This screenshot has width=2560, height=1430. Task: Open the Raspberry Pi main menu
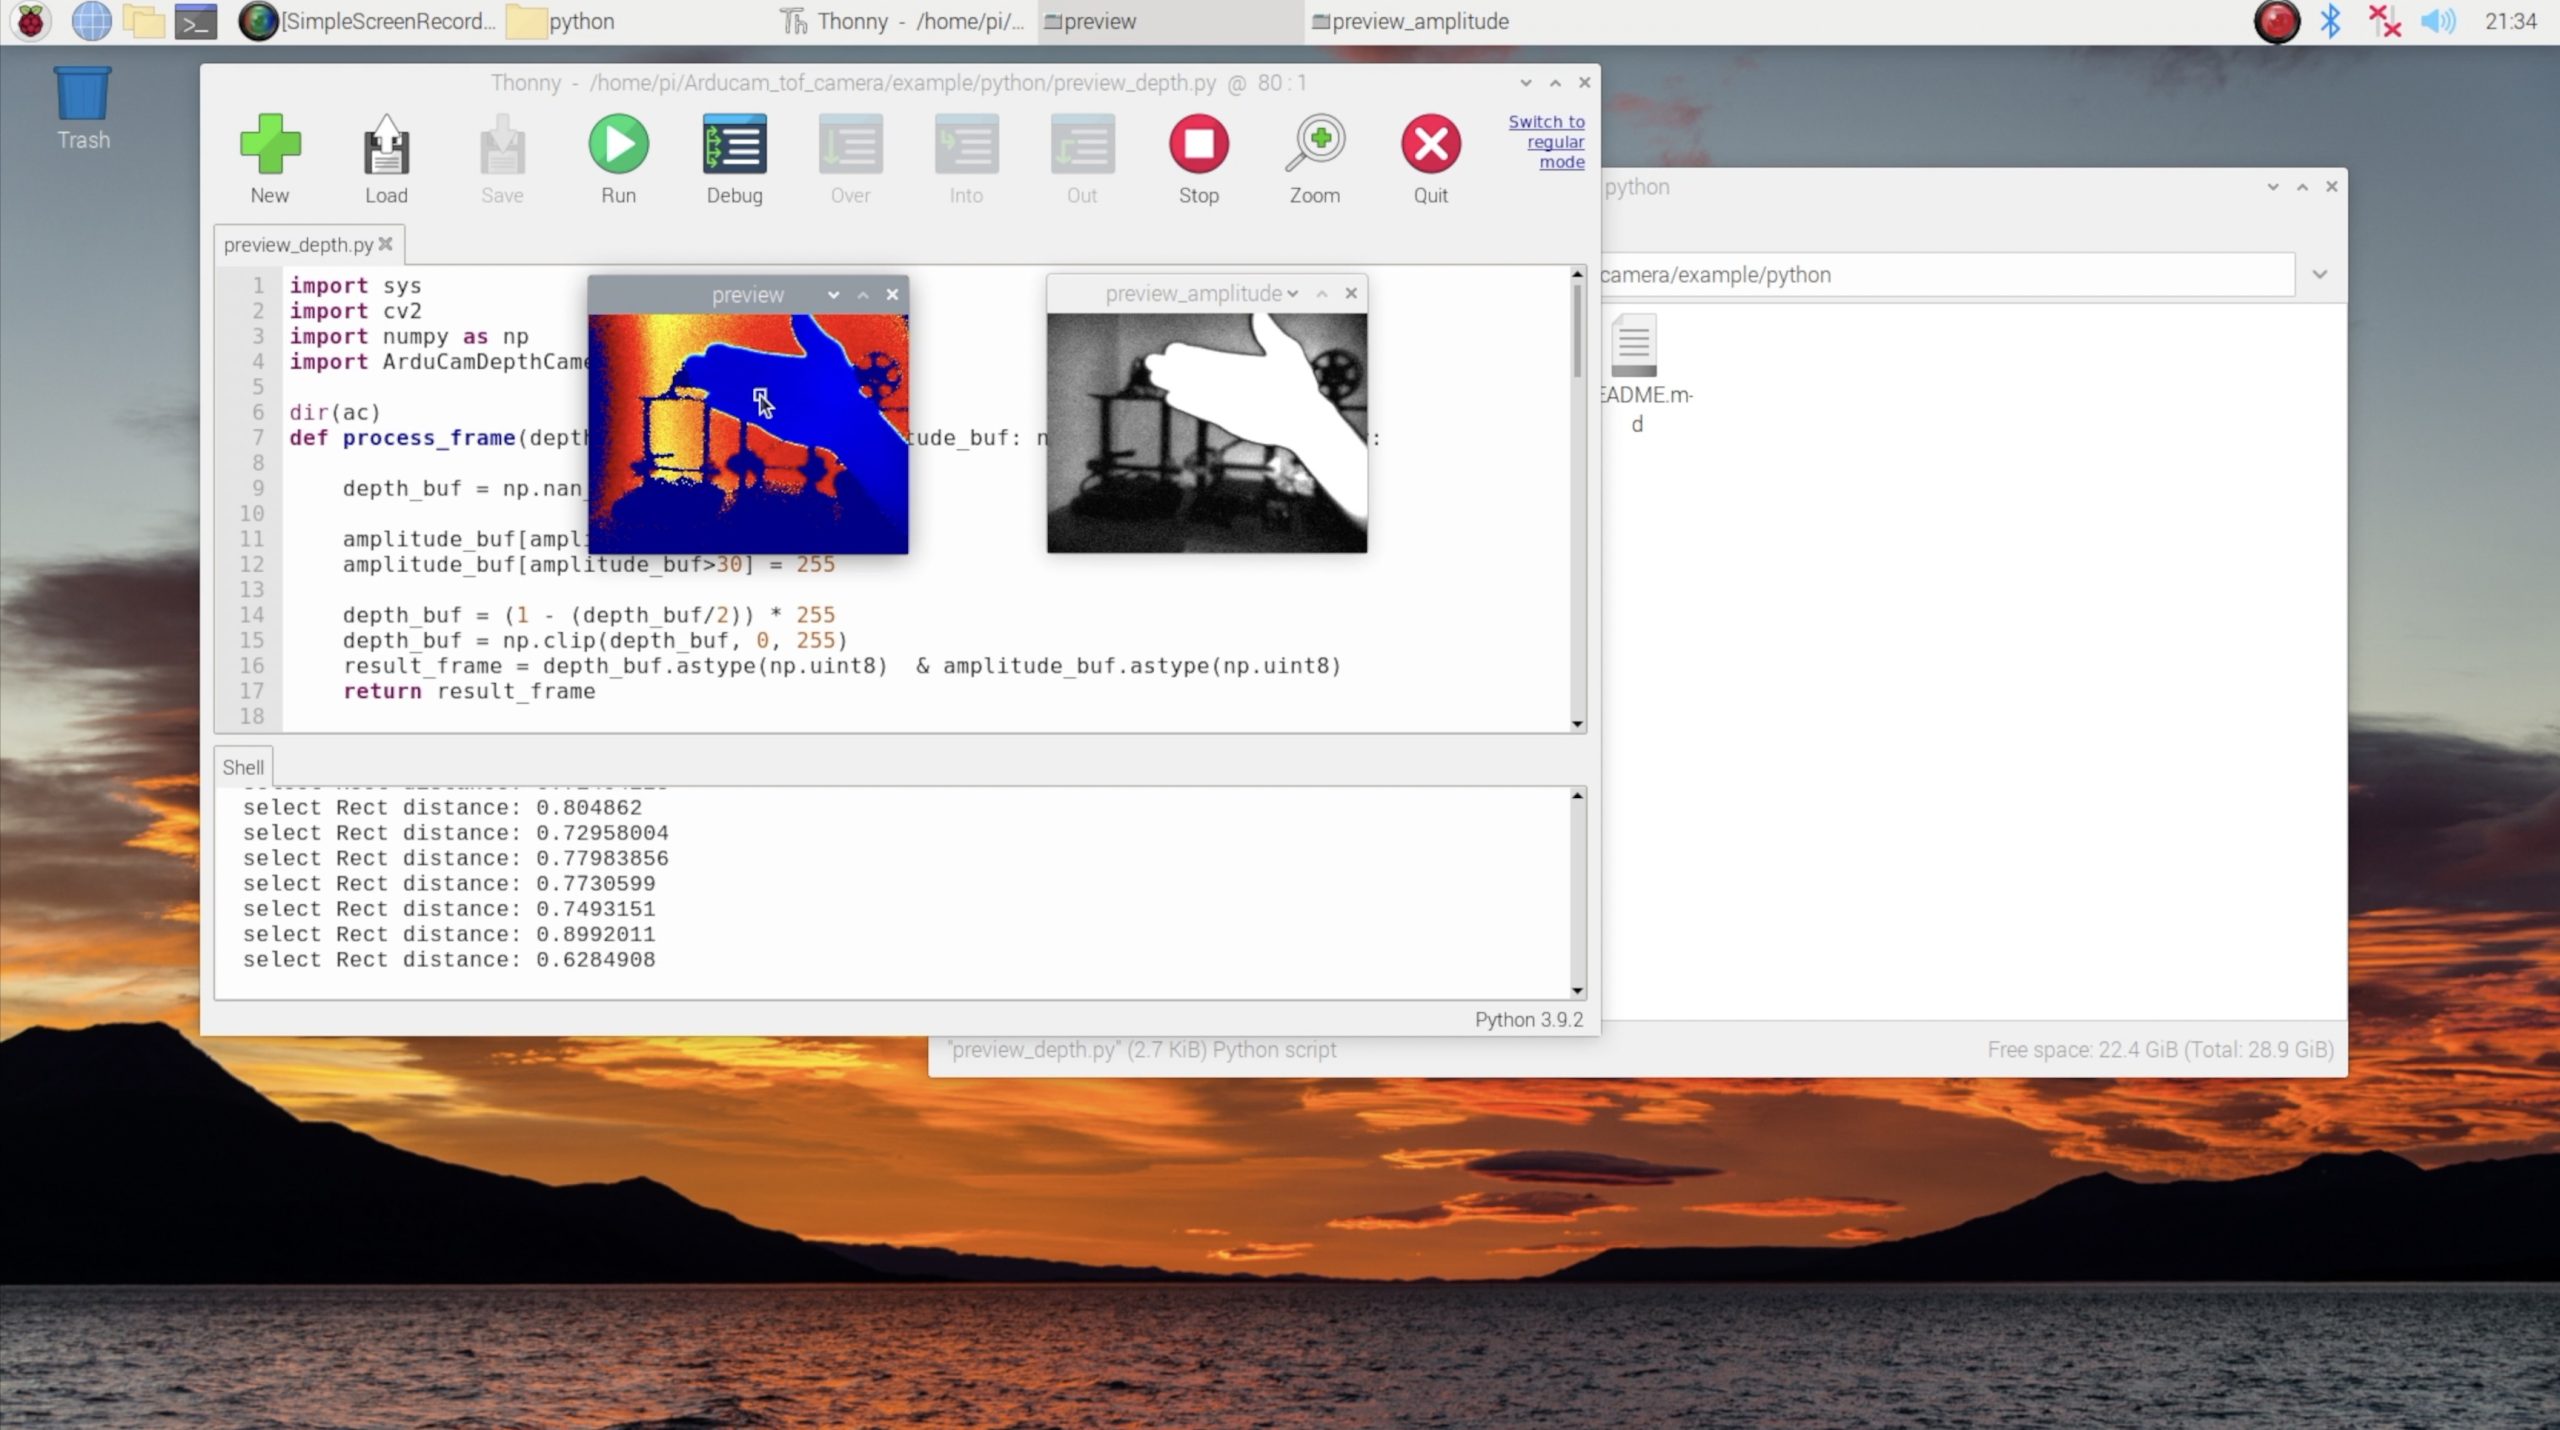point(30,21)
